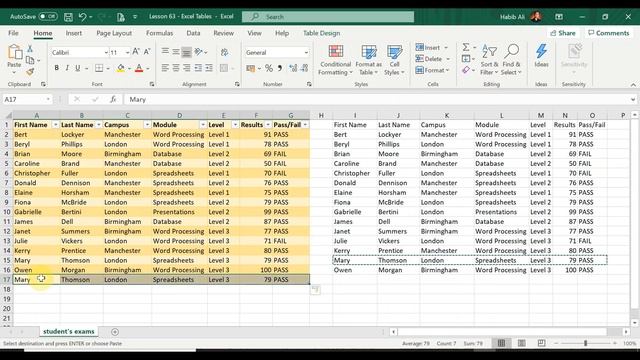Open the Campus column filter dropdown

[147, 125]
